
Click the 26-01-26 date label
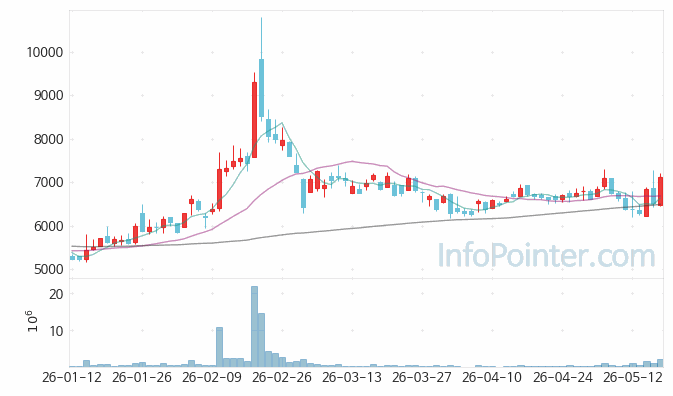(x=142, y=378)
